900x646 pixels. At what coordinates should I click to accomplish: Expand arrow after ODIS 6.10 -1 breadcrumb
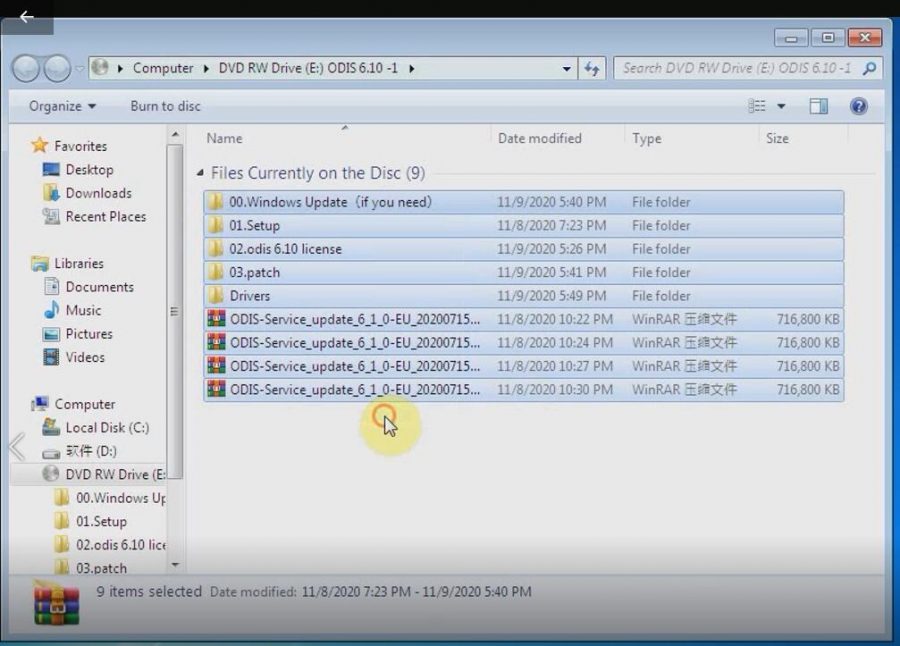coord(412,69)
